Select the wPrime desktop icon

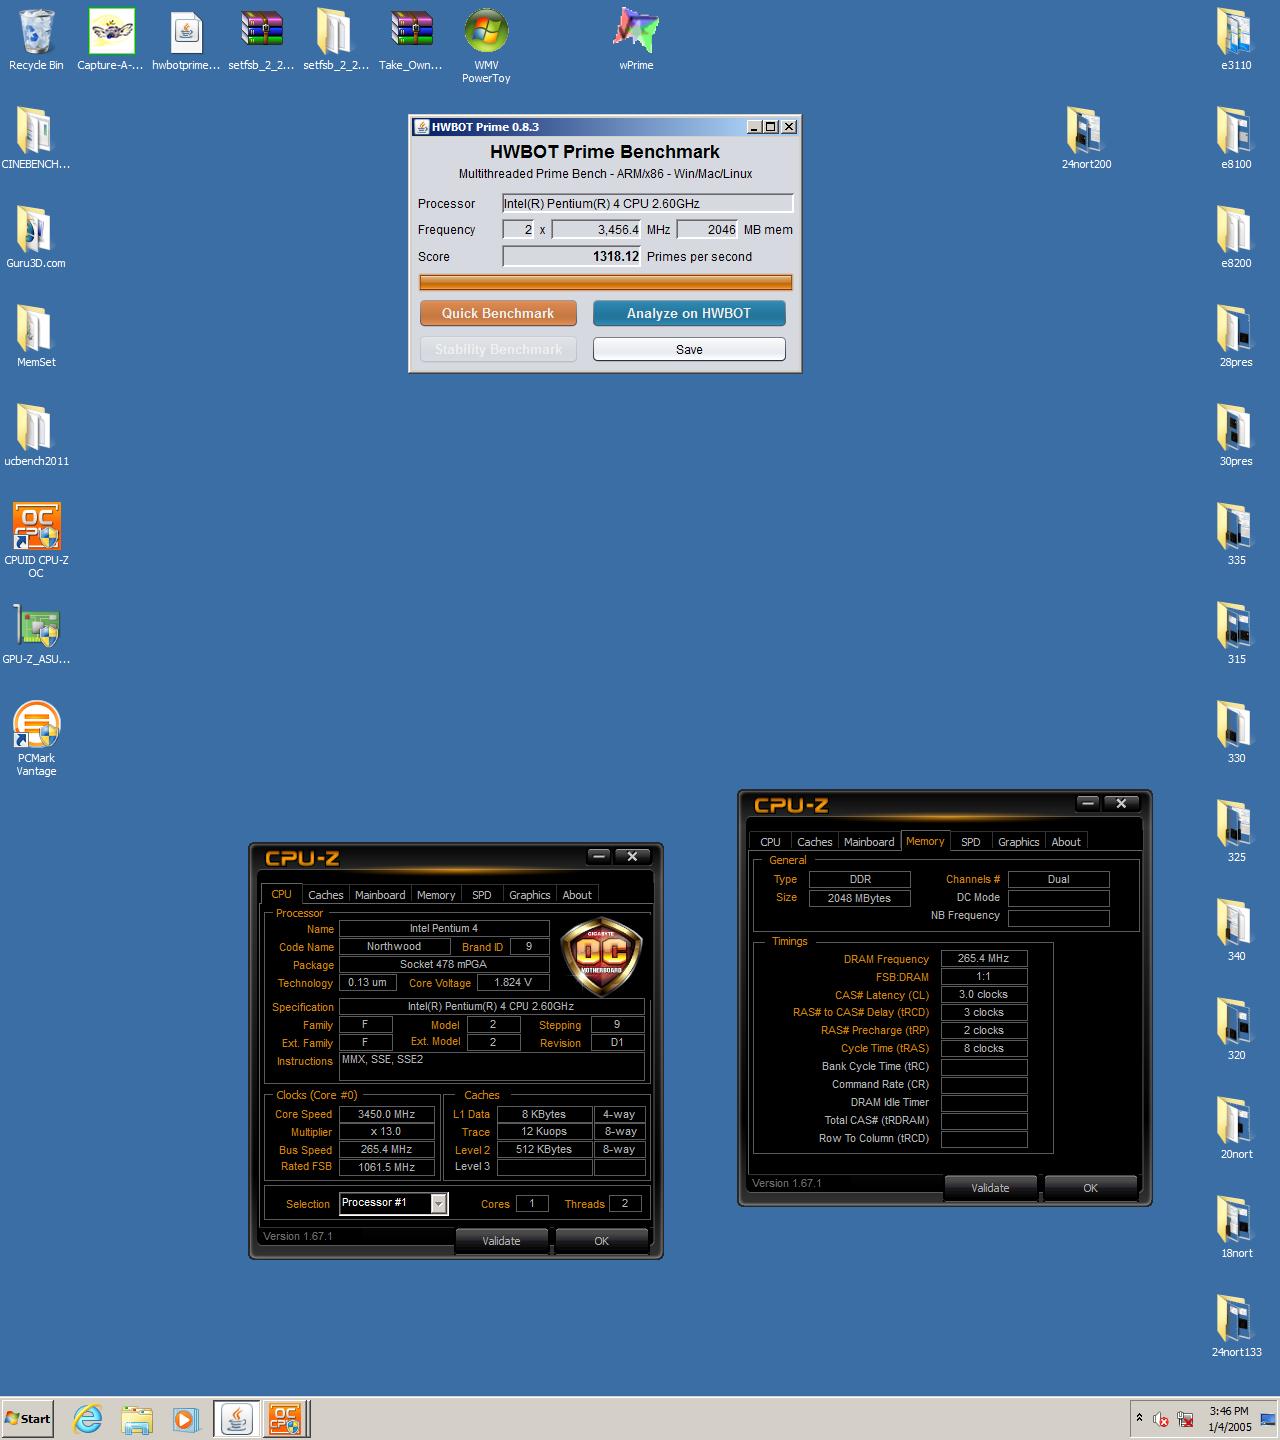[x=636, y=40]
